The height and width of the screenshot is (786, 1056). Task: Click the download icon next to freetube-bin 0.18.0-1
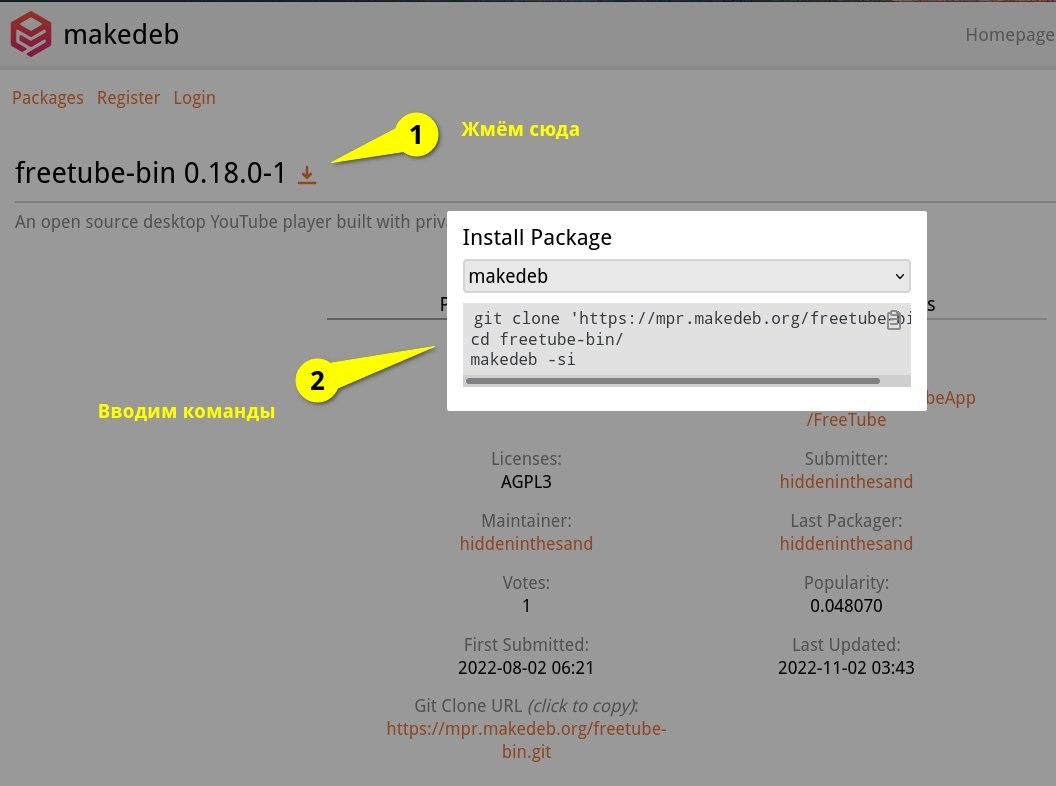point(307,174)
